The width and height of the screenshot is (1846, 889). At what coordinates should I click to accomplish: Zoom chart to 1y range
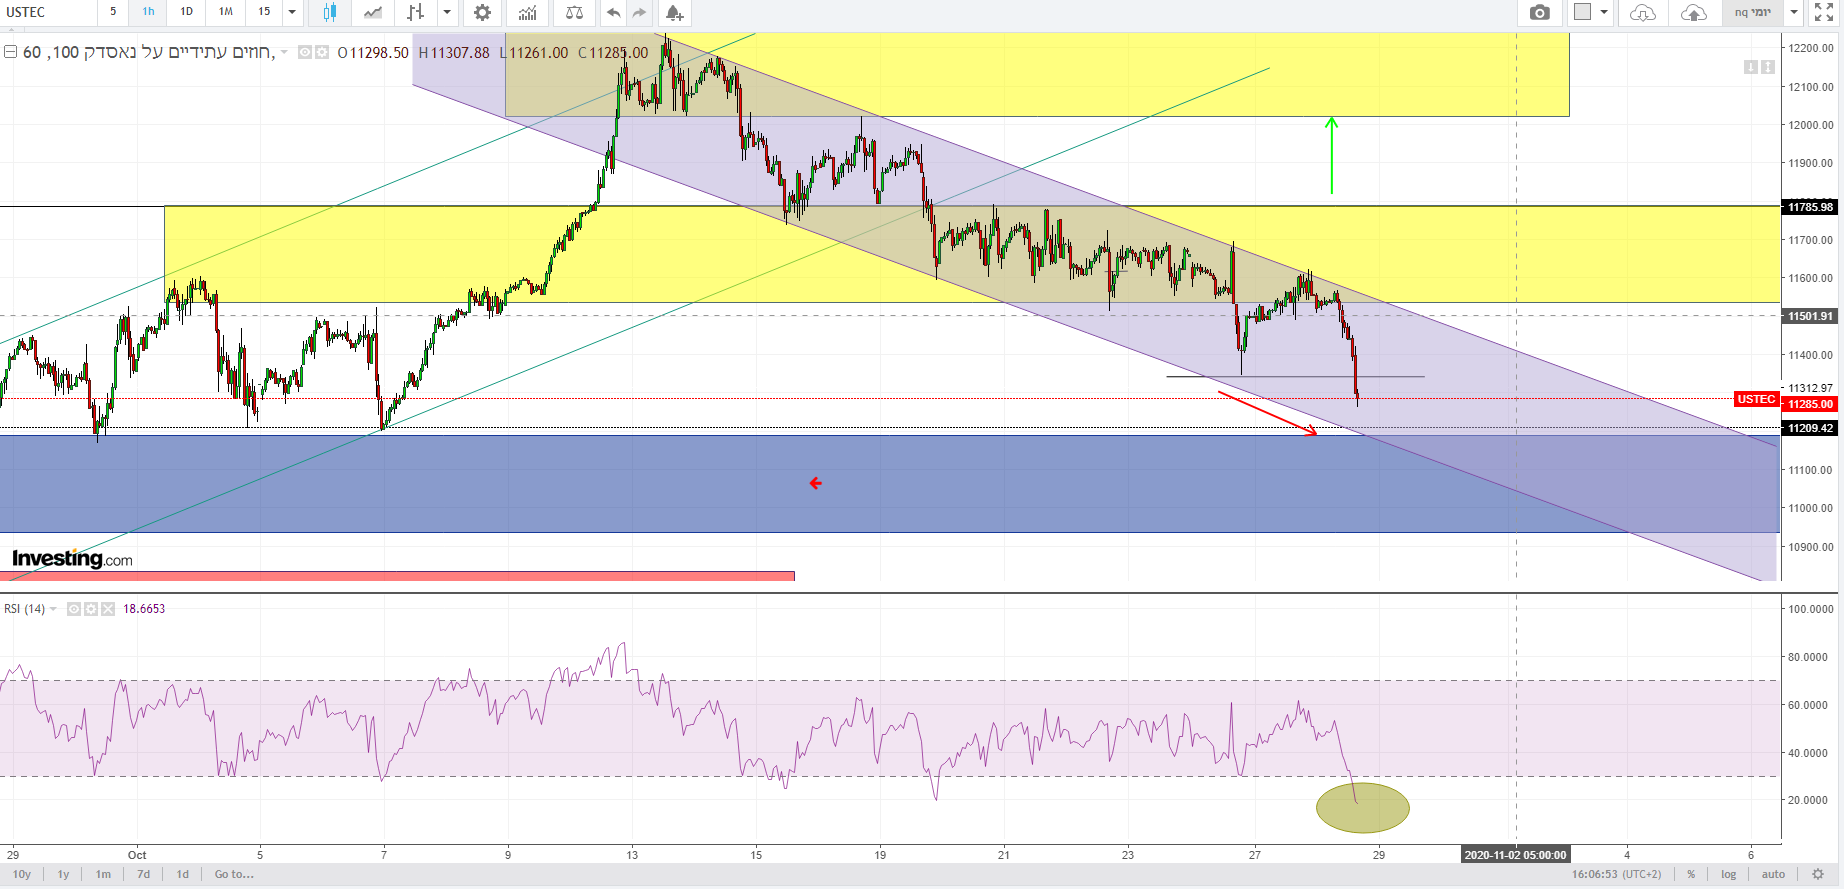(x=63, y=874)
